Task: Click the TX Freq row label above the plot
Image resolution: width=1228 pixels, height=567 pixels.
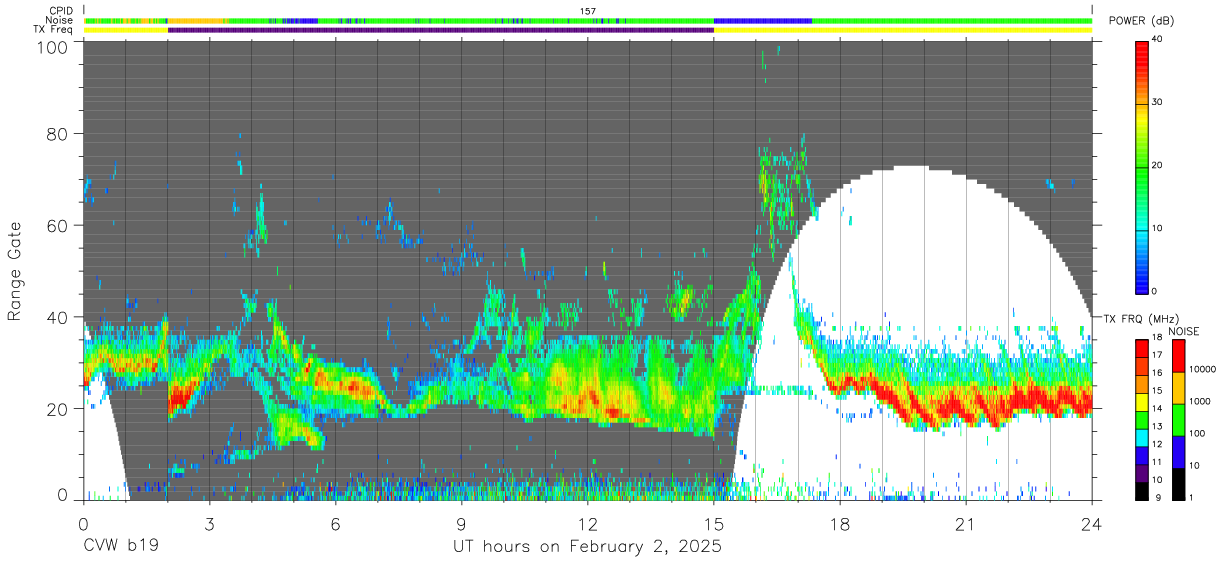Action: 53,30
